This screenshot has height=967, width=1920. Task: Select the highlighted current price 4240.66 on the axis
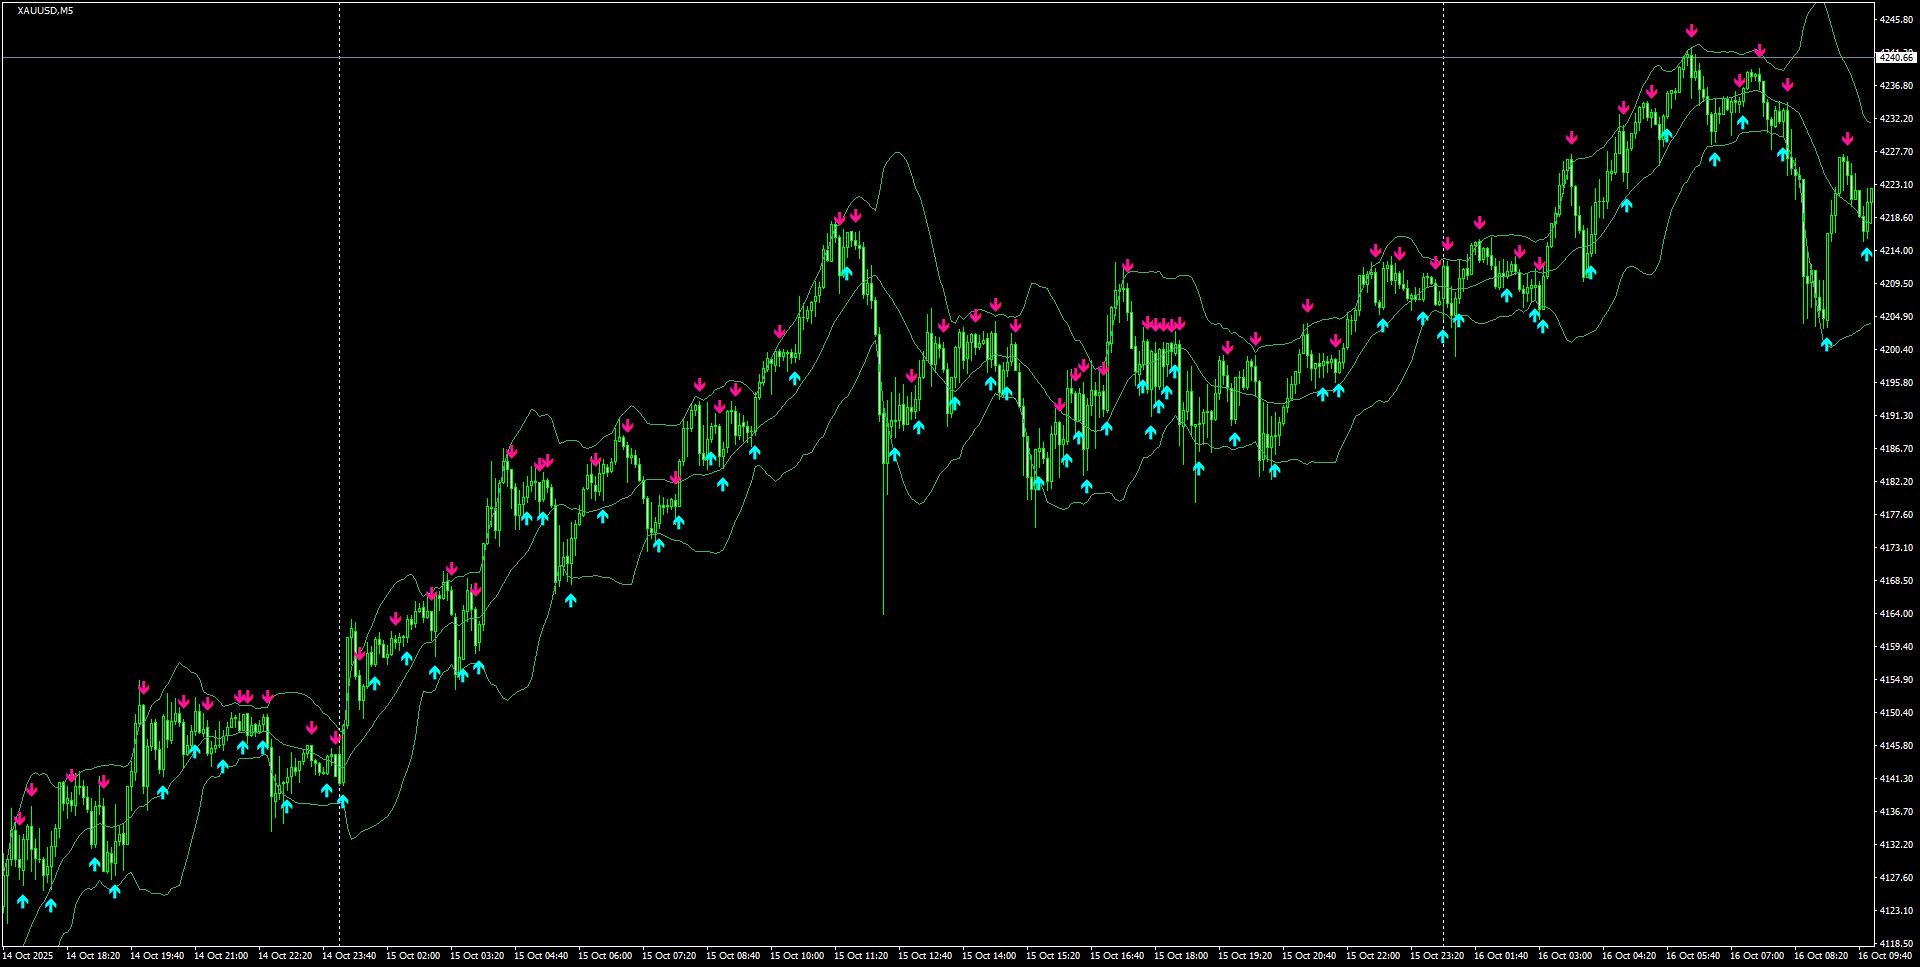[x=1895, y=57]
